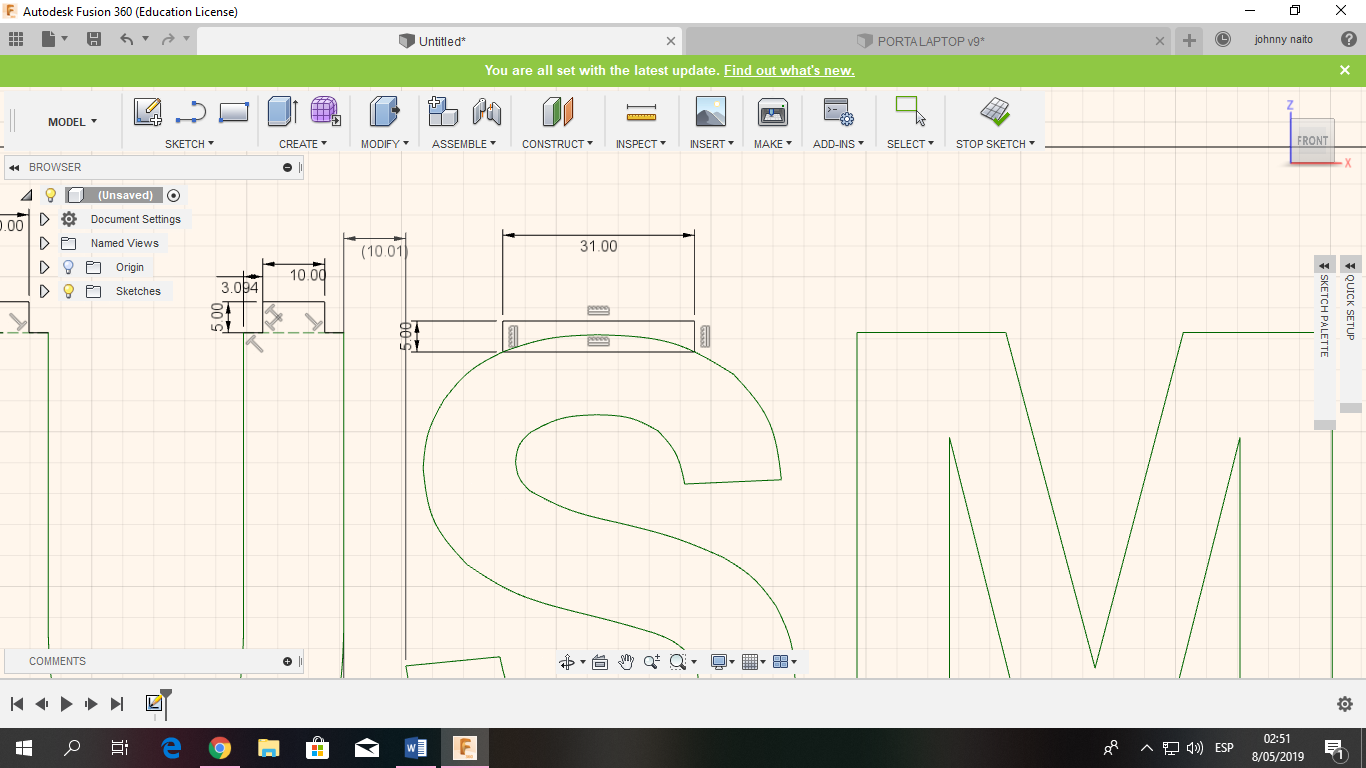This screenshot has width=1366, height=768.
Task: Click the timeline go to beginning button
Action: click(17, 704)
